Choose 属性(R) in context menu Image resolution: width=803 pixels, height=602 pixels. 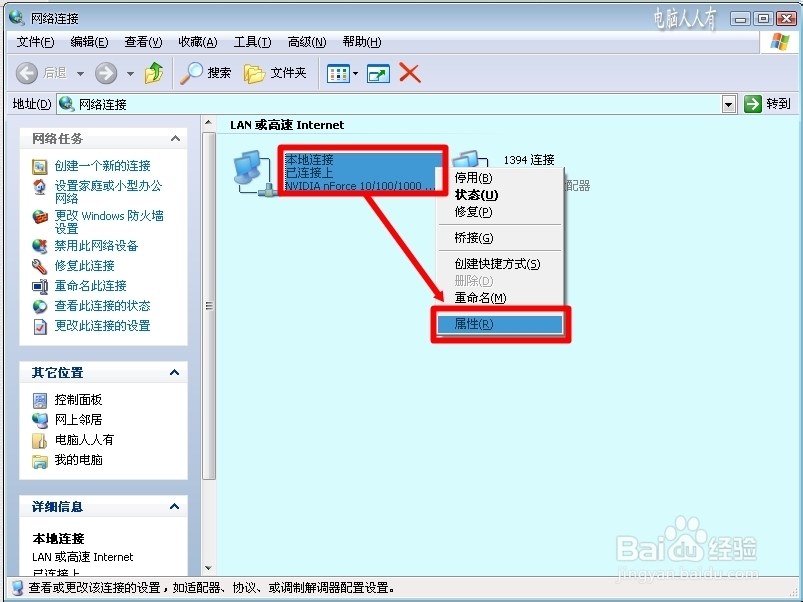500,324
